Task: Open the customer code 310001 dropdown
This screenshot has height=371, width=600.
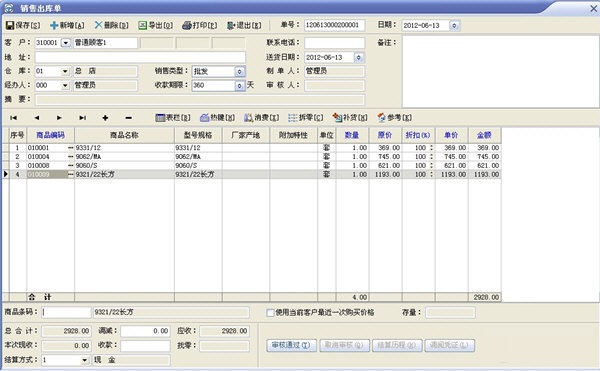Action: tap(66, 43)
